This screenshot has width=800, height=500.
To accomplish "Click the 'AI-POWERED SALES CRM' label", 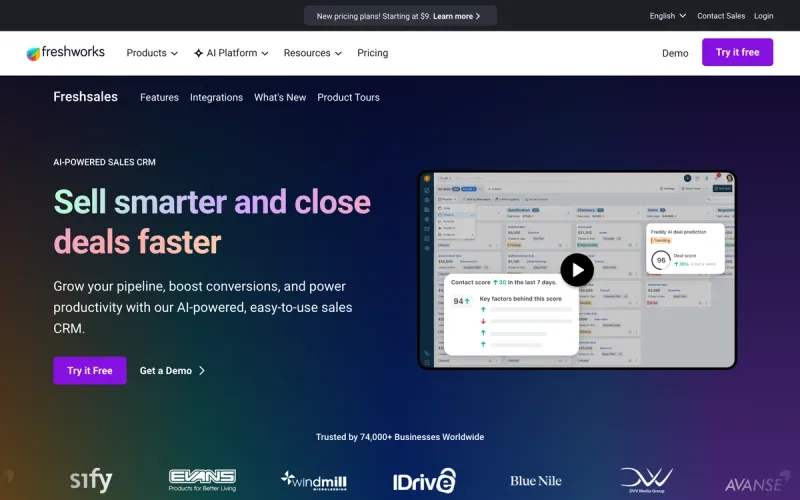I will click(x=104, y=162).
